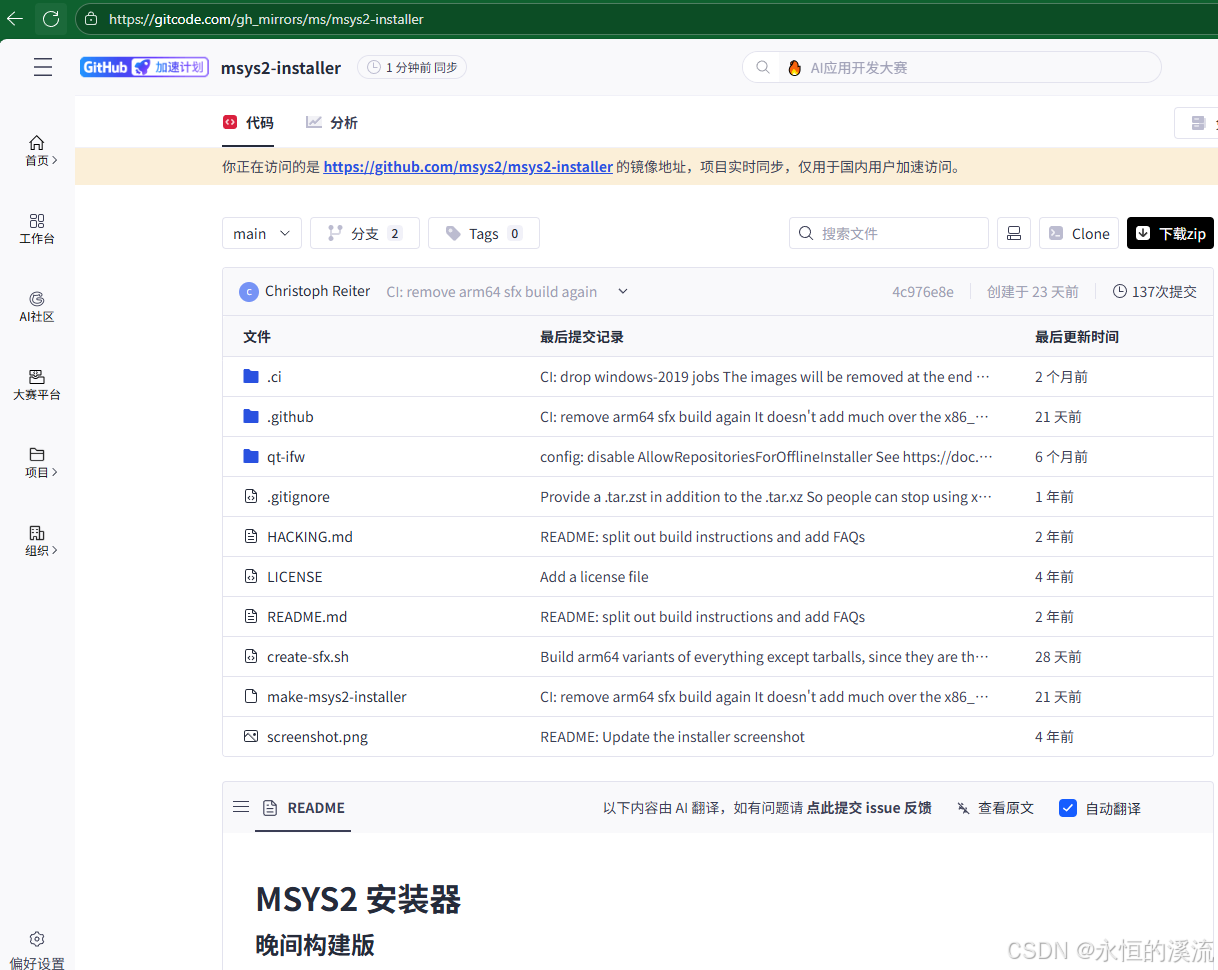This screenshot has width=1218, height=970.
Task: Click the msys2-installer repository title
Action: click(281, 68)
